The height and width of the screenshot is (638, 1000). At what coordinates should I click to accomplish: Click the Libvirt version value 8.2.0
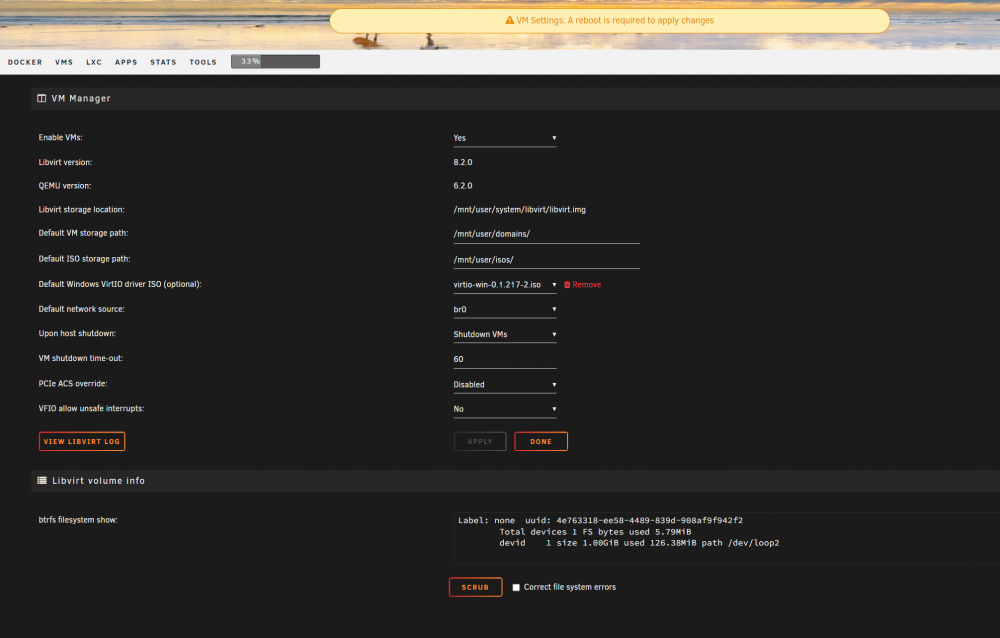click(463, 162)
